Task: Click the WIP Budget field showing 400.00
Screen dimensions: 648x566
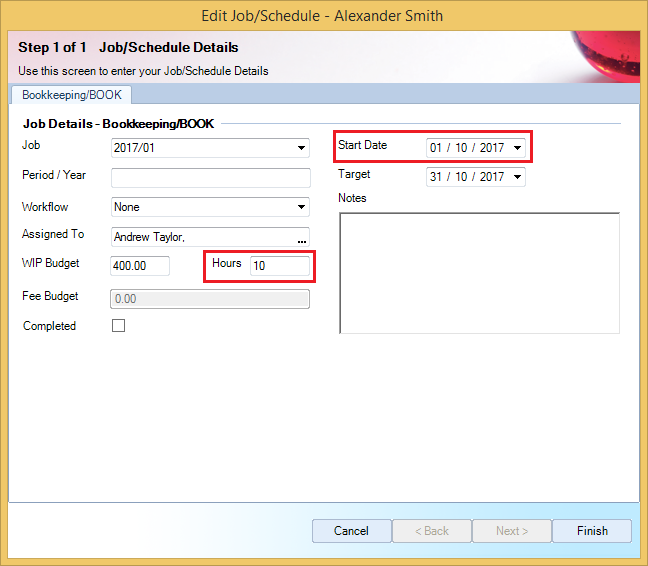Action: [x=140, y=266]
